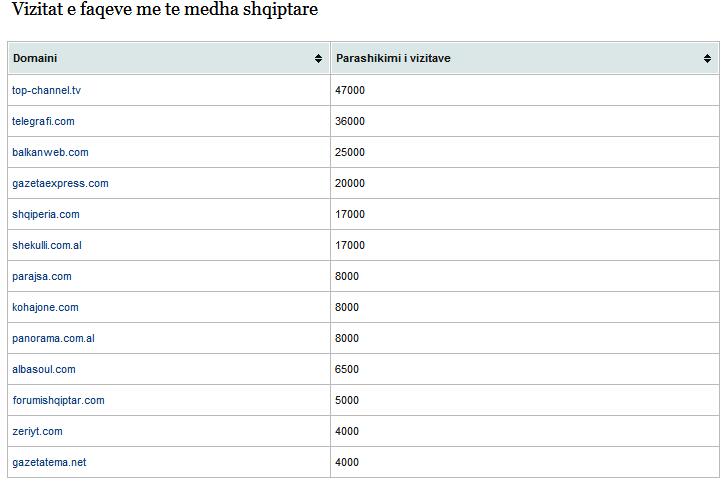This screenshot has height=487, width=728.
Task: Click the page heading Vizitat e faqeve
Action: 165,9
